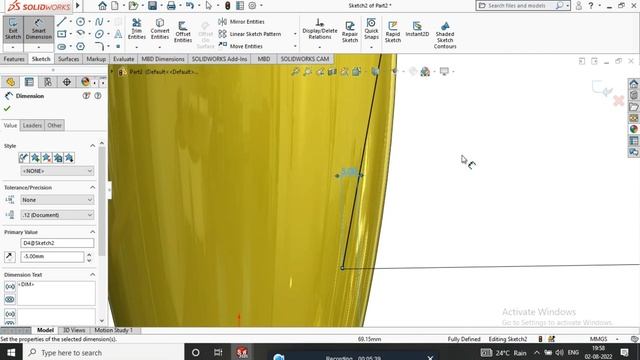
Task: Click Convert Entities tool
Action: [160, 29]
